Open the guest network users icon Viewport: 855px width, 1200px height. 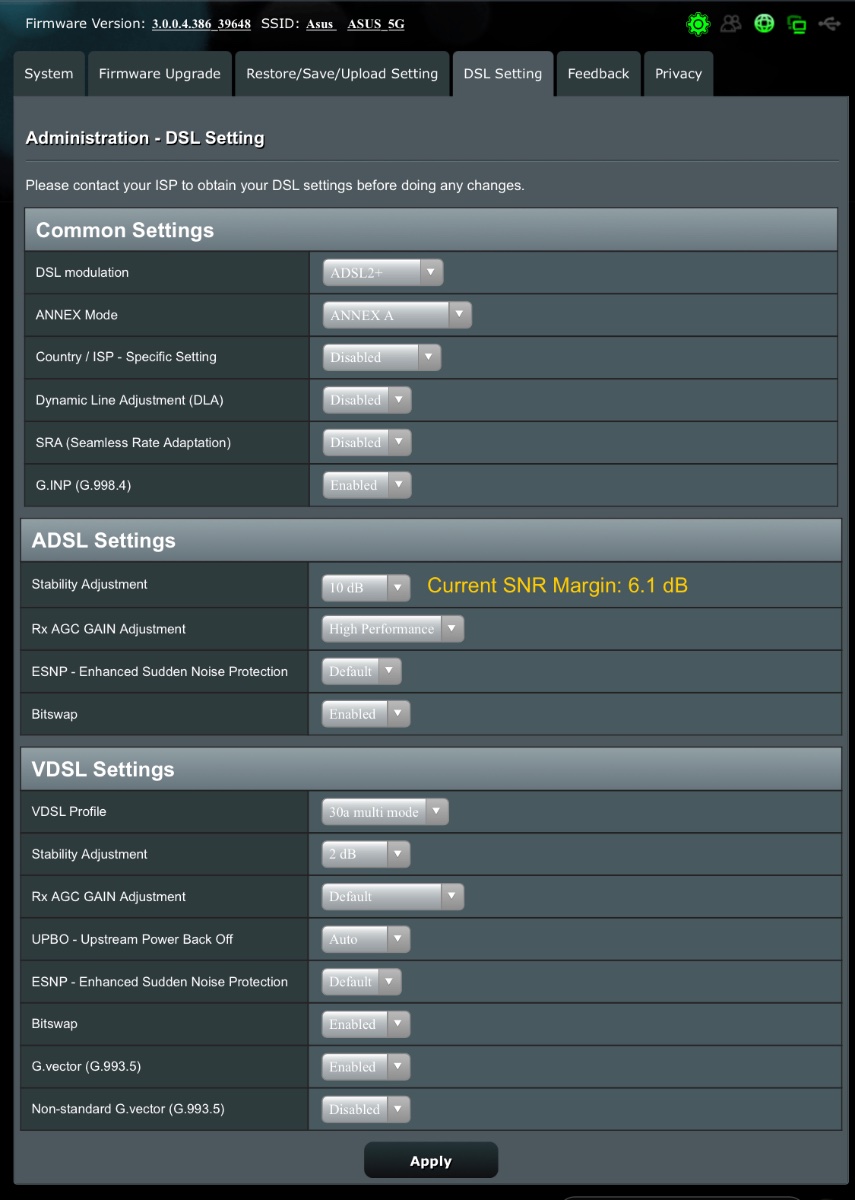pyautogui.click(x=731, y=24)
